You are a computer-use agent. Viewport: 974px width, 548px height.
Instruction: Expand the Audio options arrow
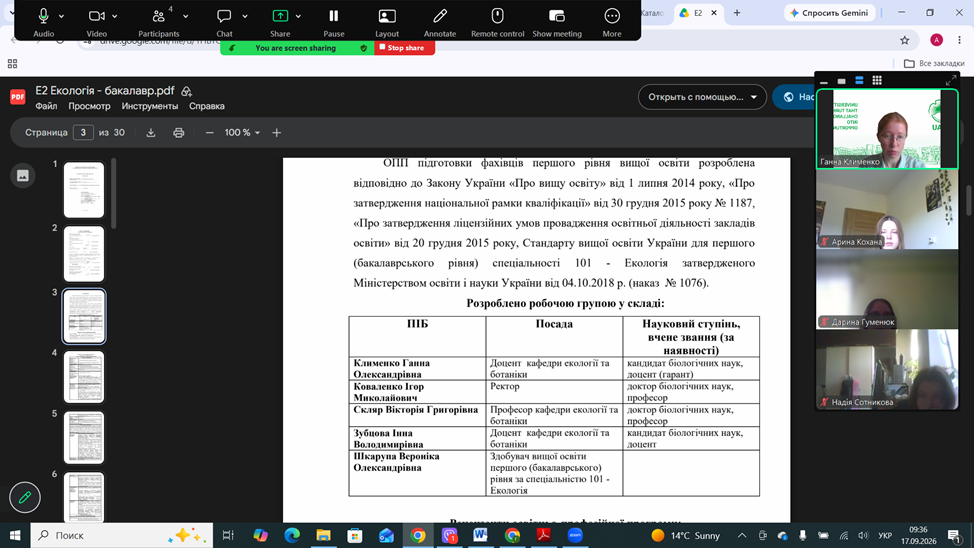click(x=61, y=17)
